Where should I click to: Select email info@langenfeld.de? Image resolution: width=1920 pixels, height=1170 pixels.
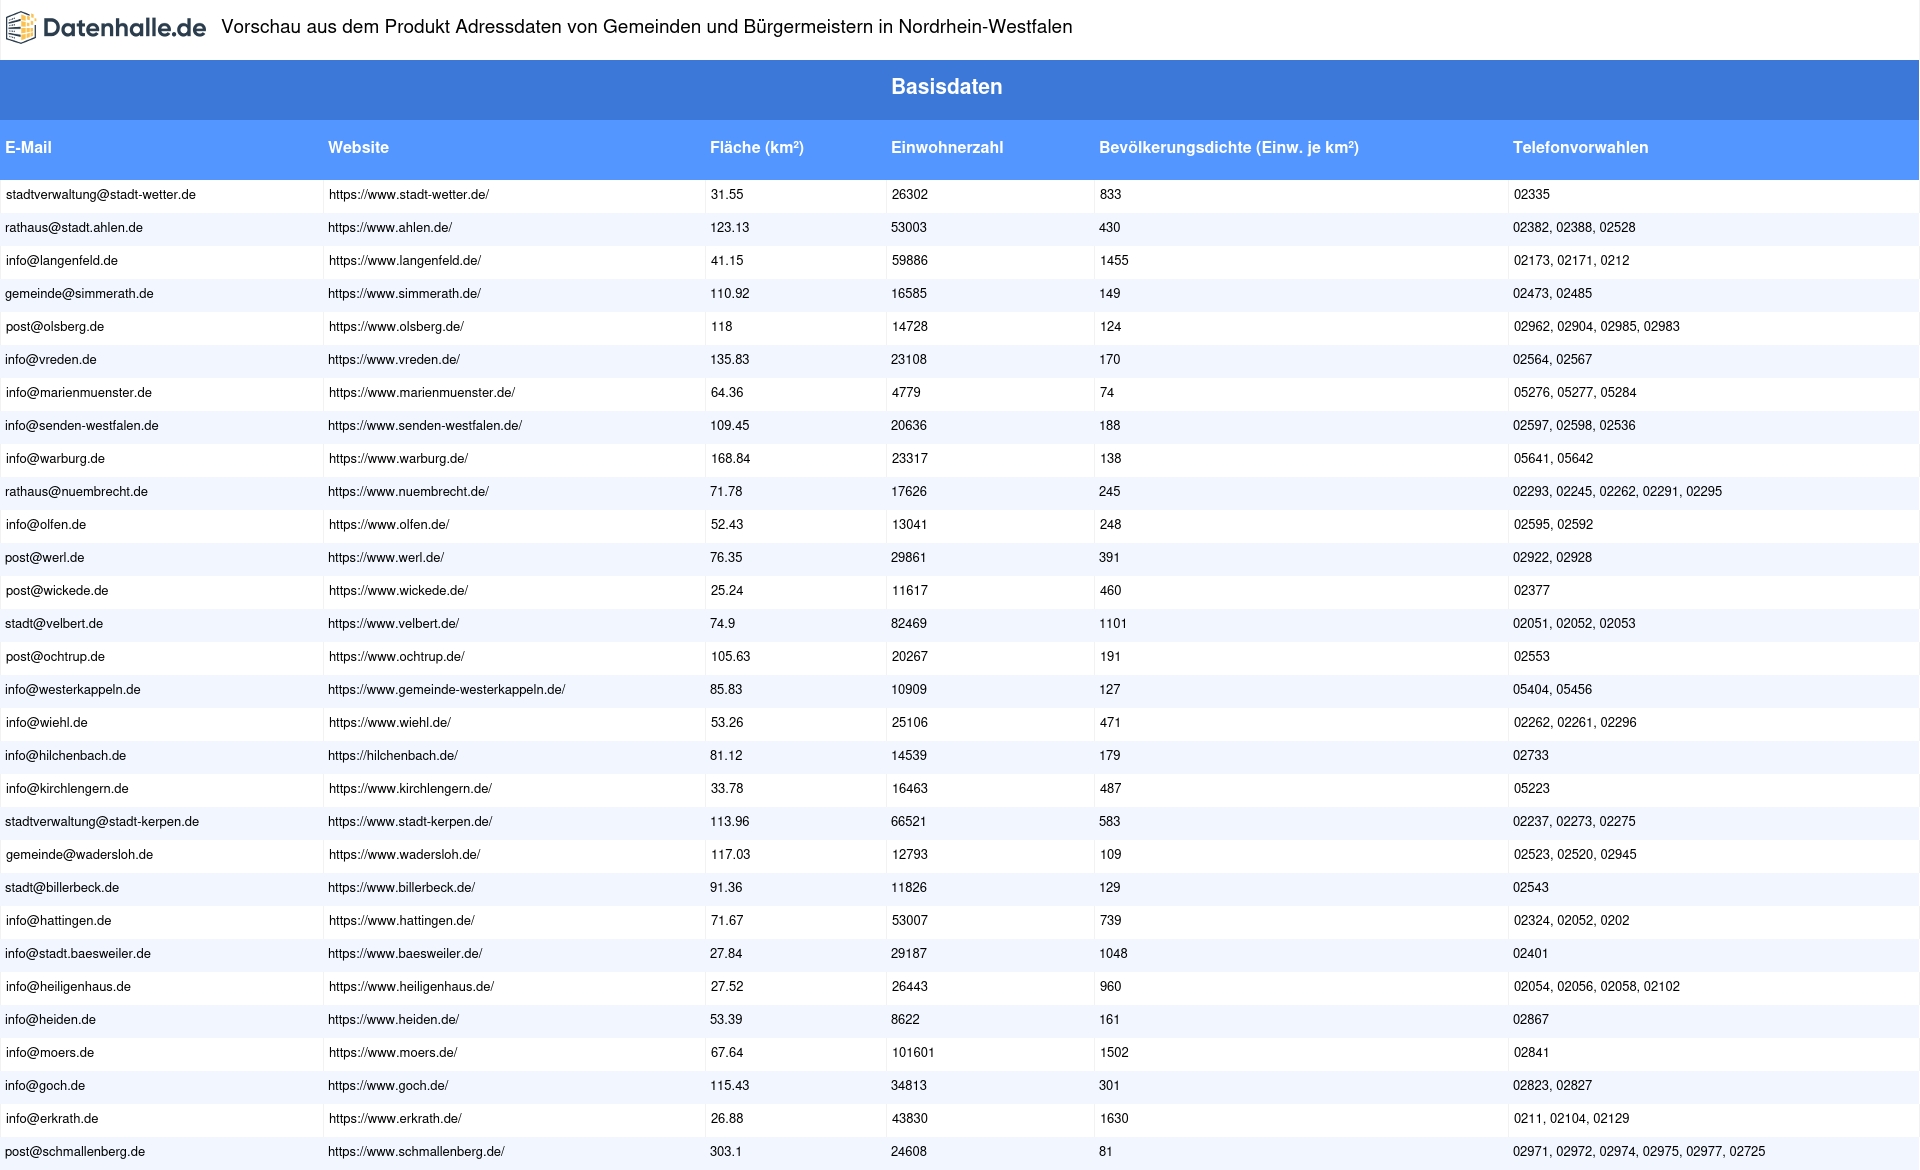tap(62, 261)
